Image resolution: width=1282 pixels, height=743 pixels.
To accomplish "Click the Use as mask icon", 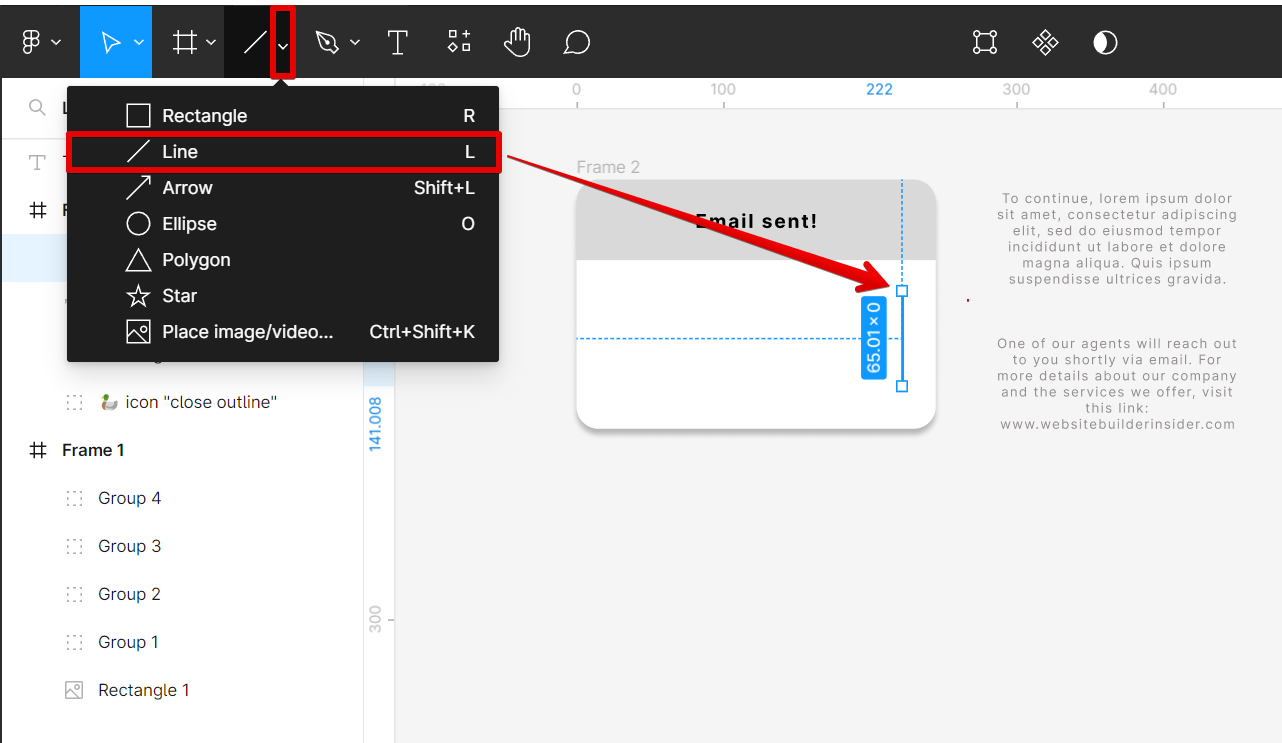I will coord(1104,41).
